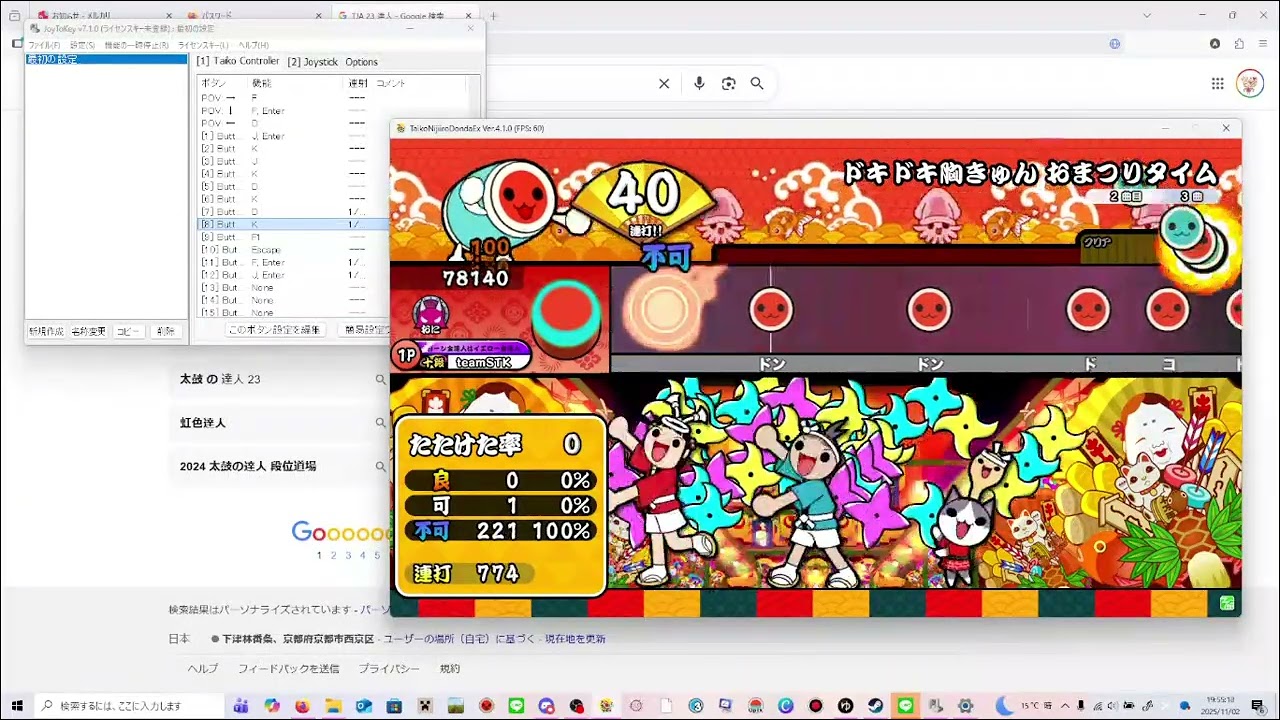
Task: Click the 機能 column header in JoyToKey
Action: [296, 83]
